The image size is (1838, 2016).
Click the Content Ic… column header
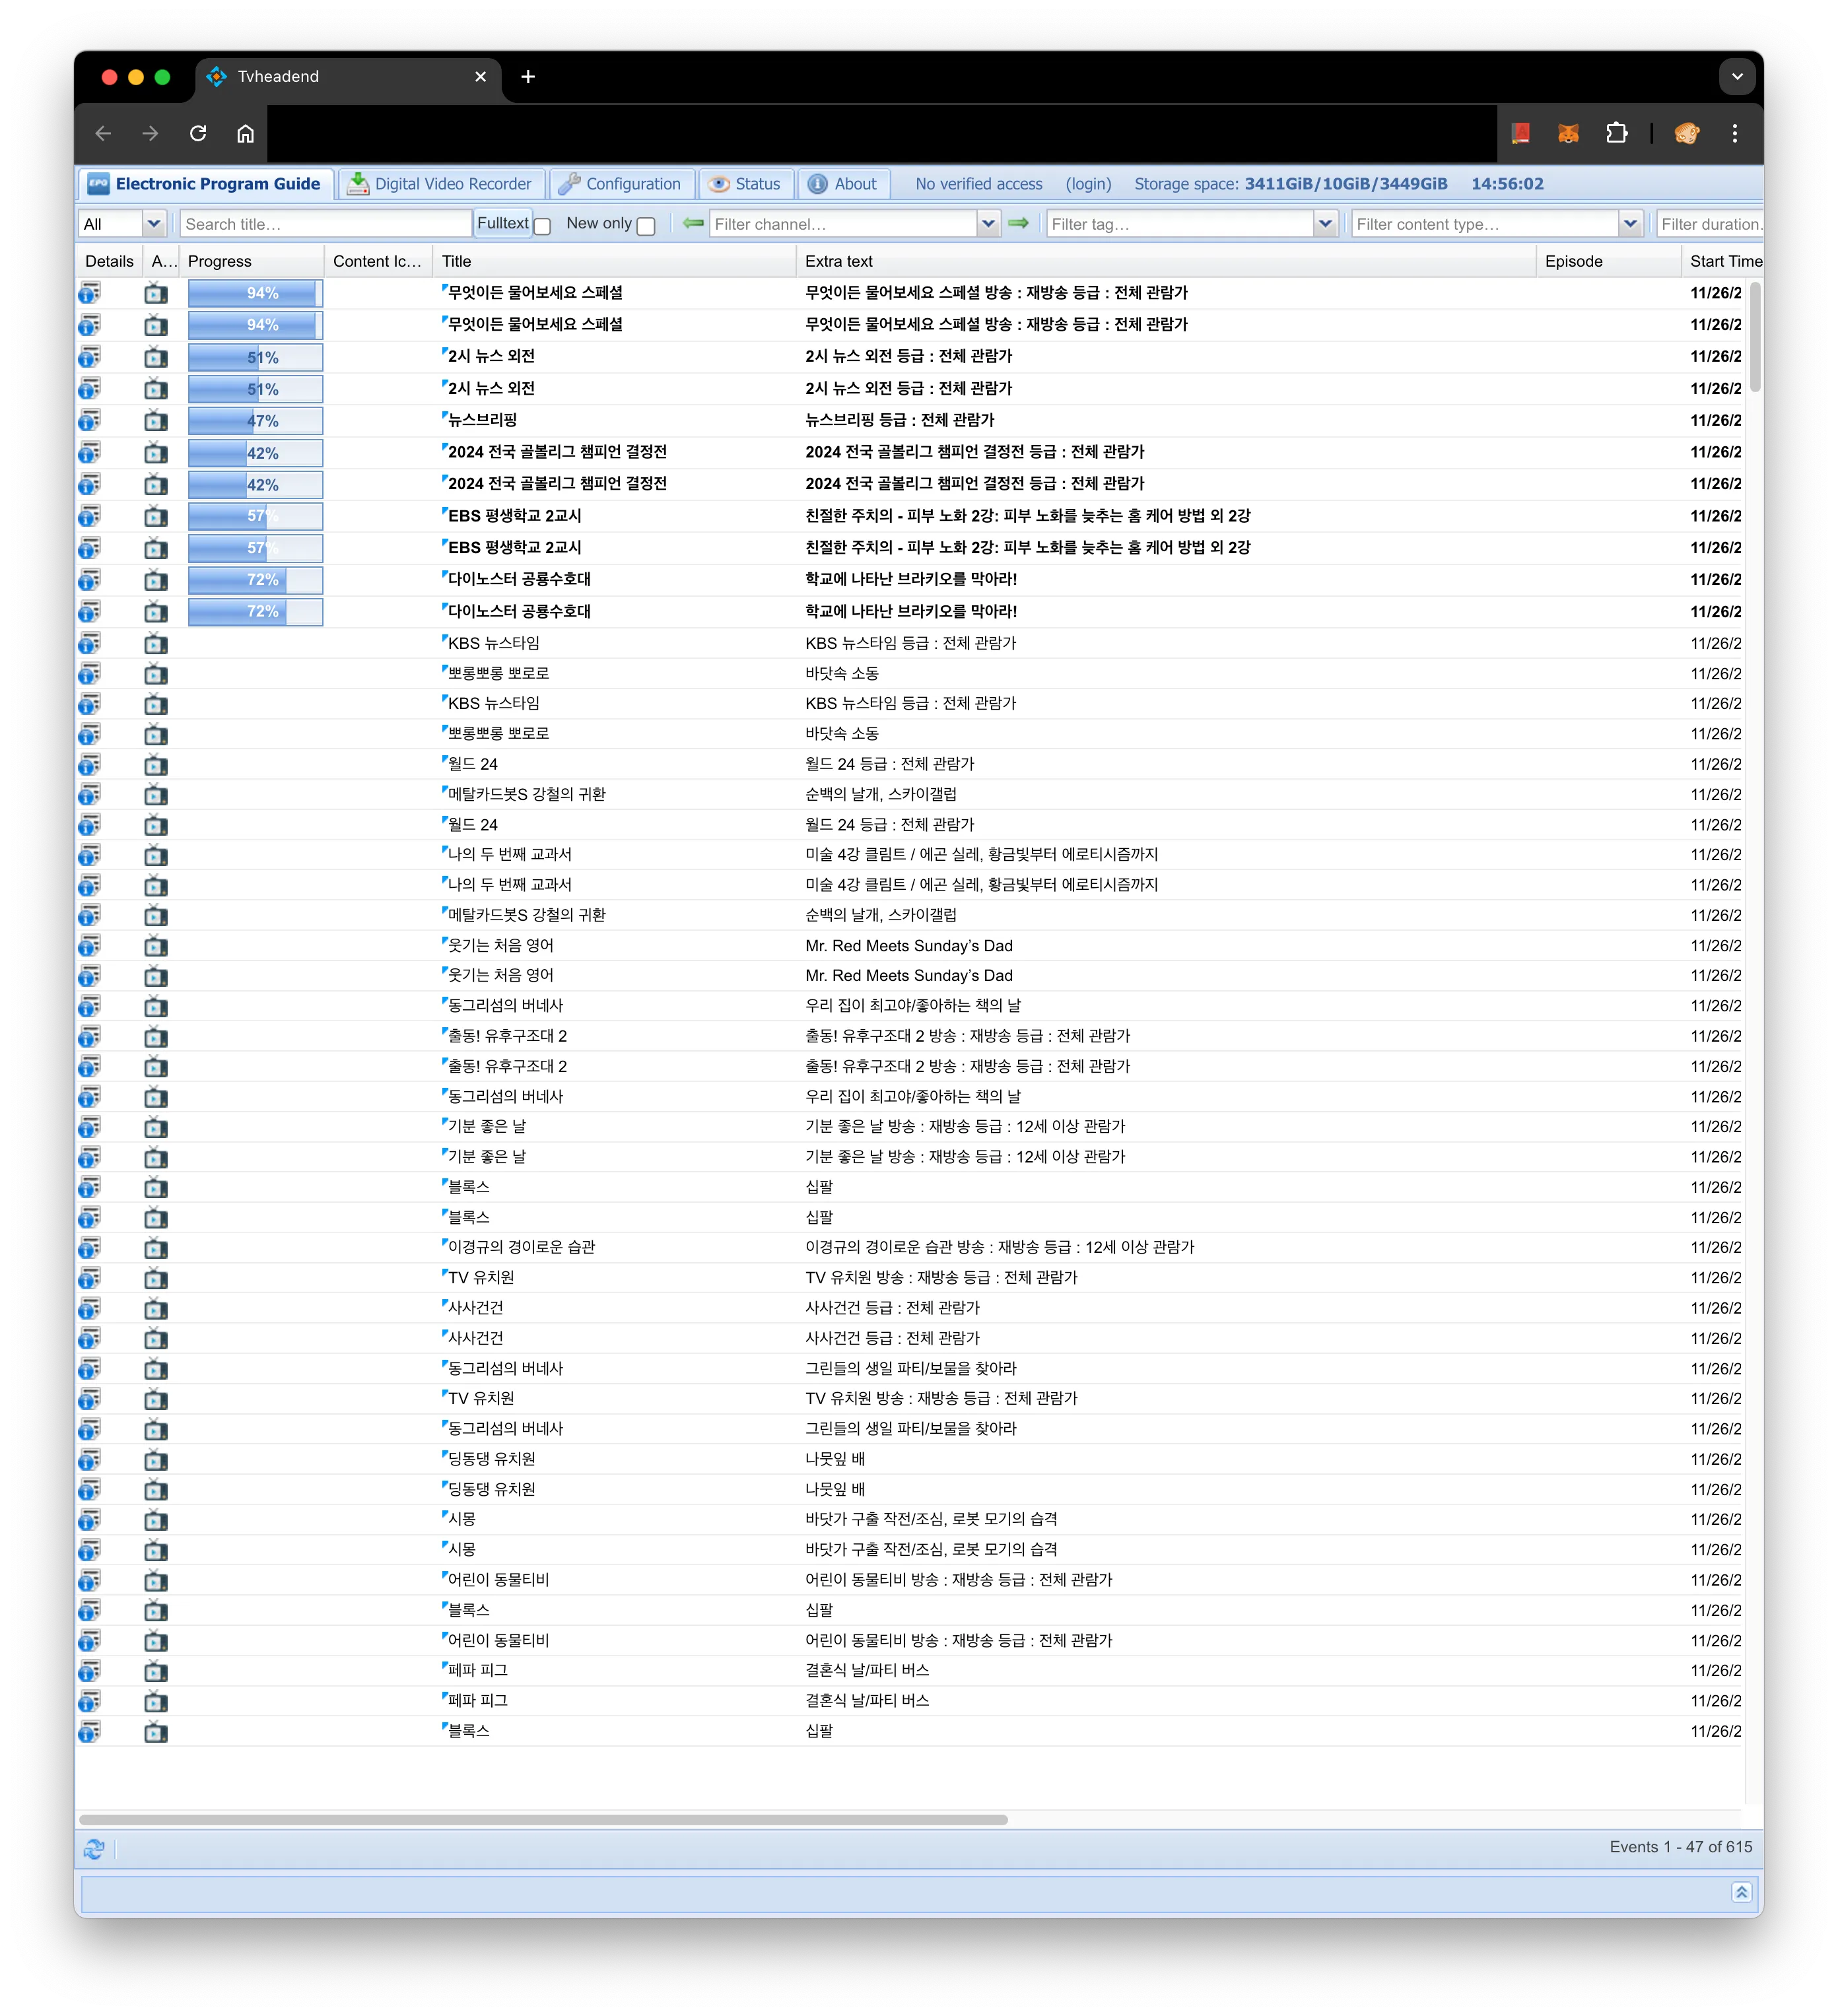[378, 261]
